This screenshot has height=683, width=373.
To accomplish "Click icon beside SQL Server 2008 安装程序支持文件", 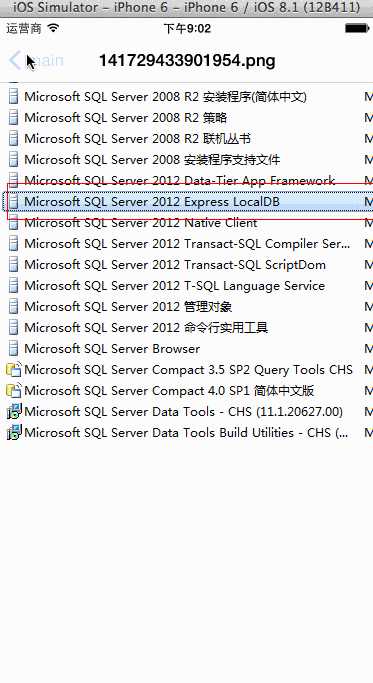I will click(14, 159).
